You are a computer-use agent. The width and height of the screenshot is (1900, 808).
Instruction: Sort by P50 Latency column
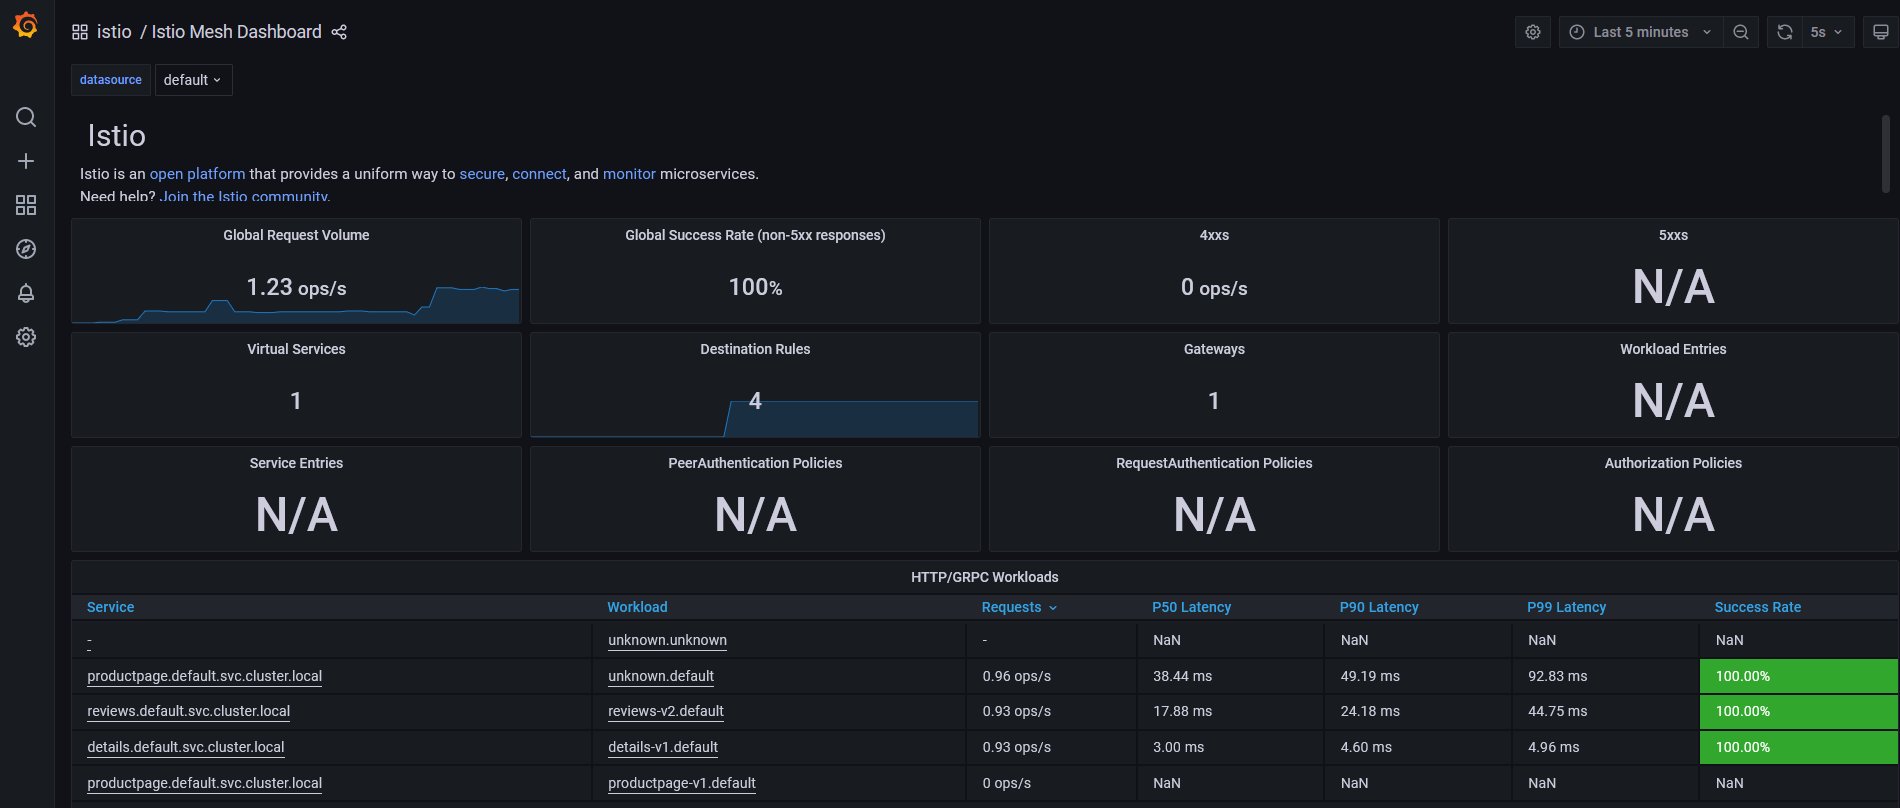pyautogui.click(x=1191, y=607)
